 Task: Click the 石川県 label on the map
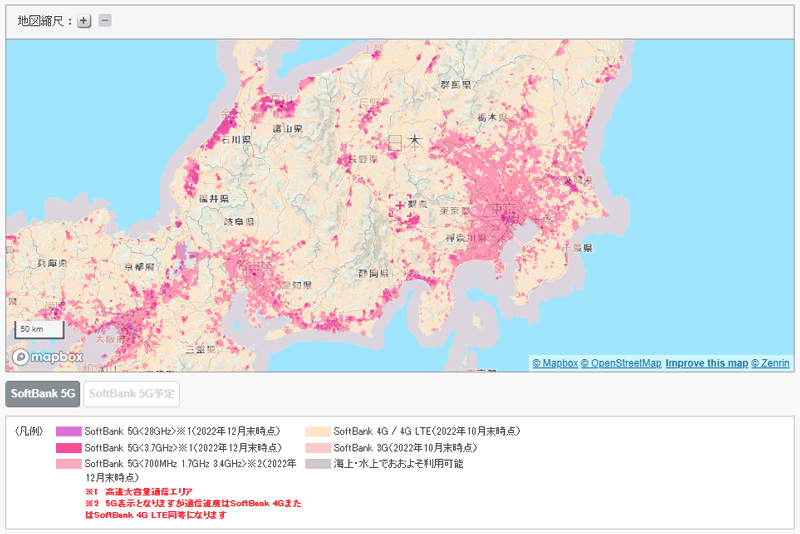pyautogui.click(x=236, y=139)
